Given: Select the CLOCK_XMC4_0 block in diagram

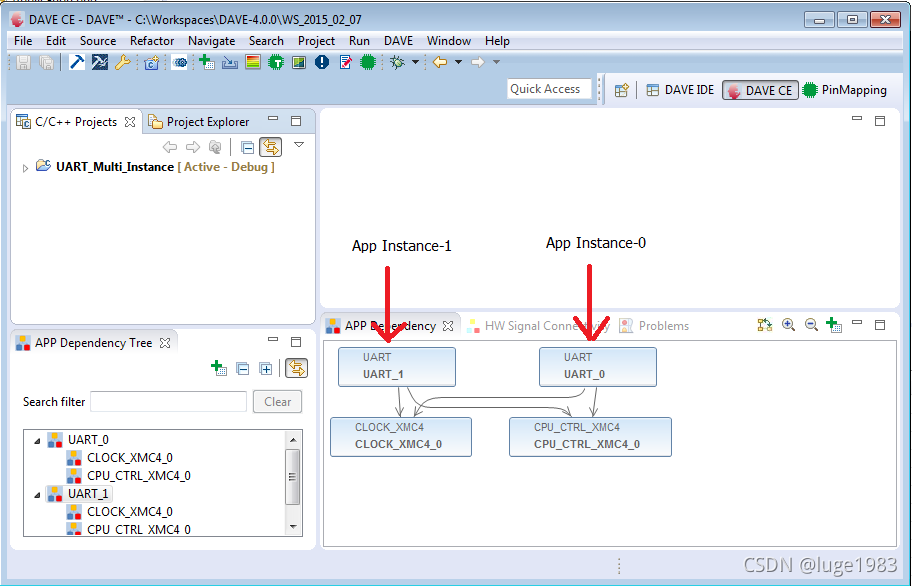Looking at the screenshot, I should coord(401,437).
